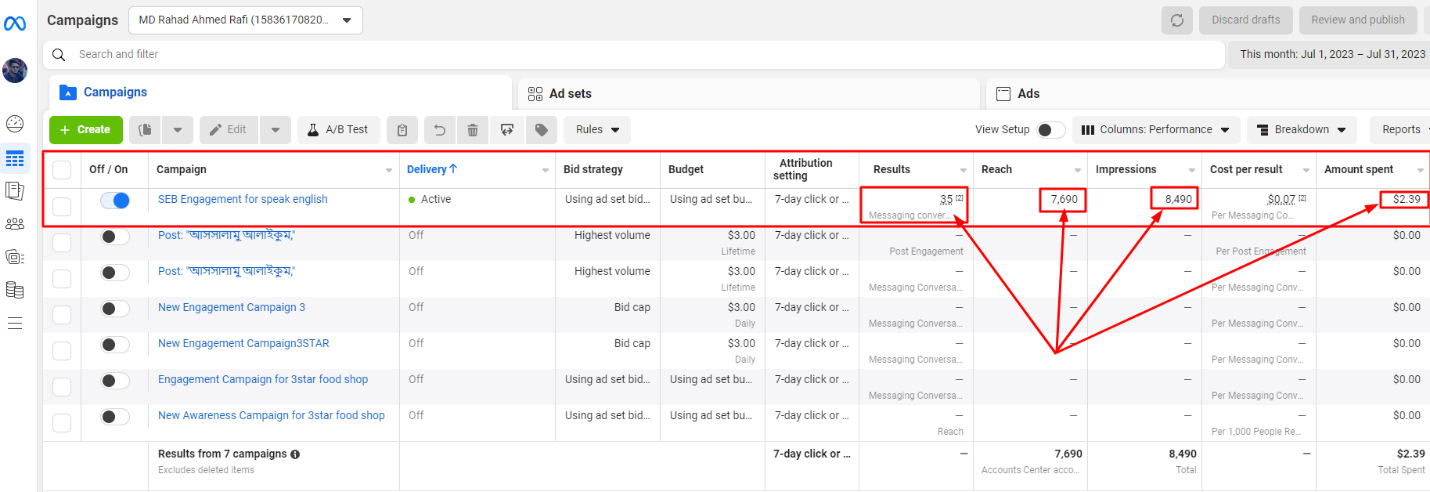Switch to the Ads tab
This screenshot has width=1430, height=492.
tap(1028, 94)
